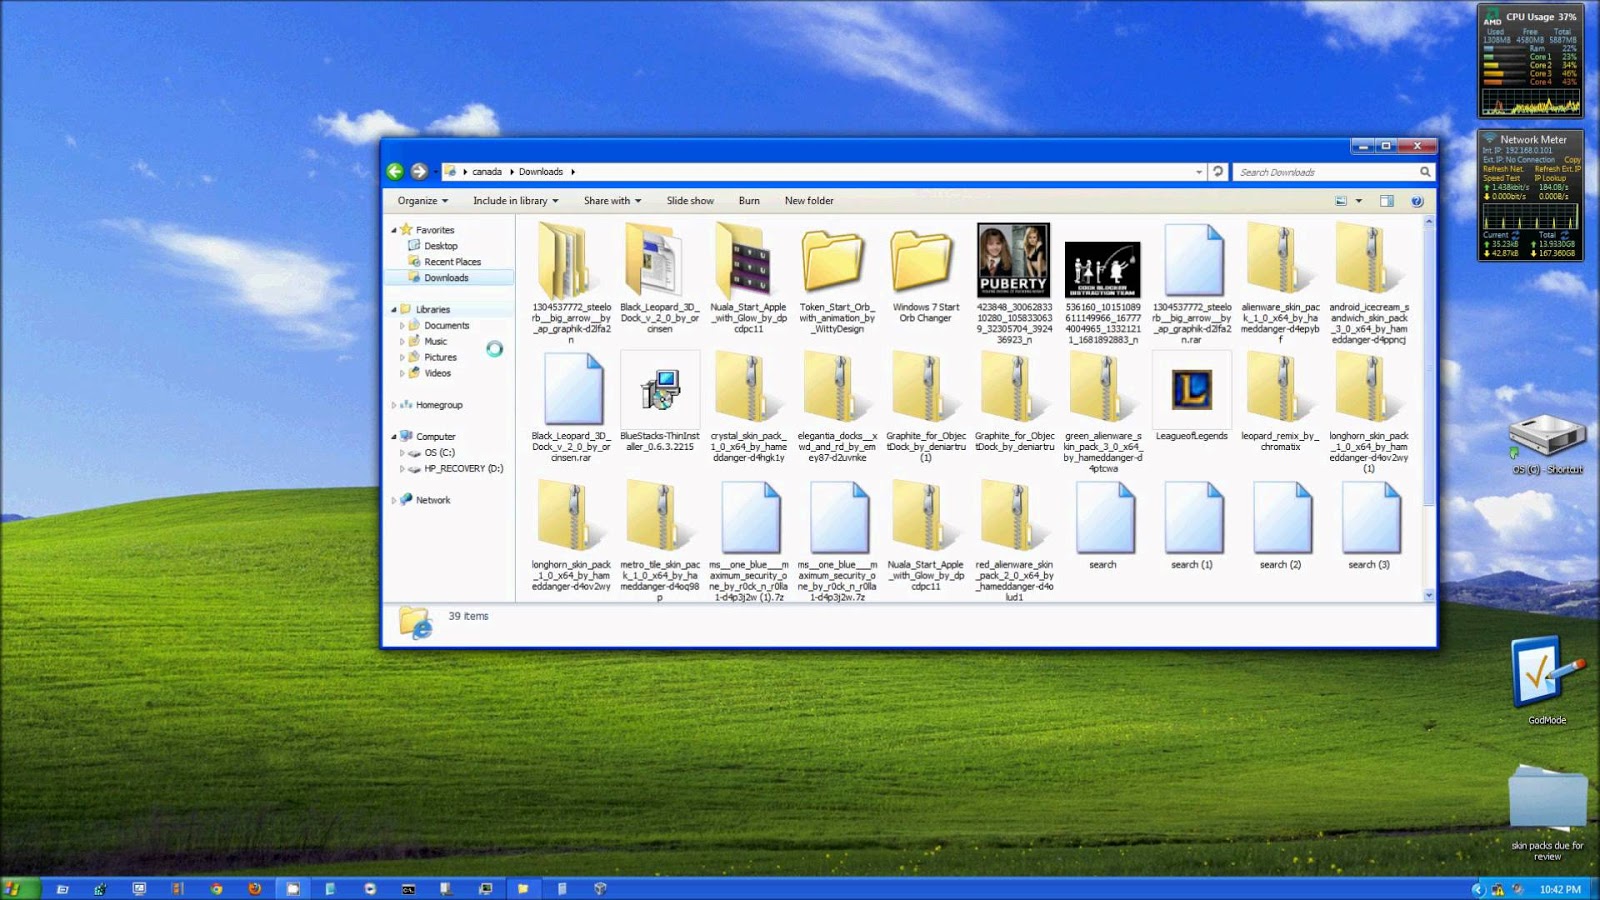Click Slide show in the toolbar

690,201
